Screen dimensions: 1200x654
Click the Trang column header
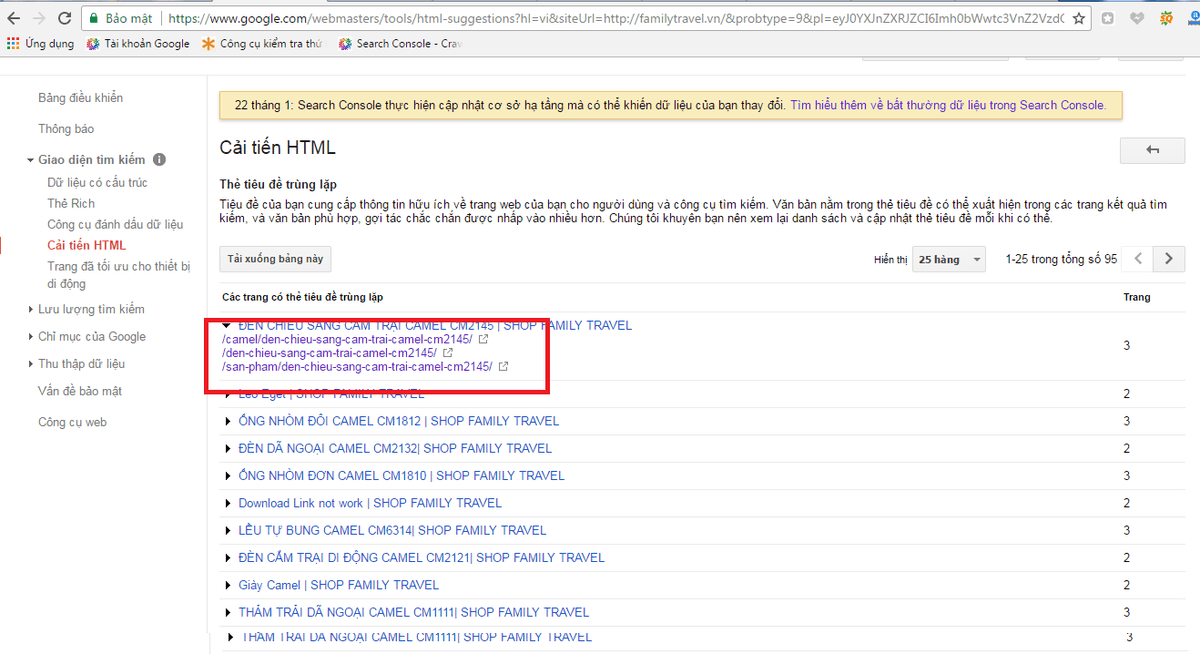(1137, 297)
